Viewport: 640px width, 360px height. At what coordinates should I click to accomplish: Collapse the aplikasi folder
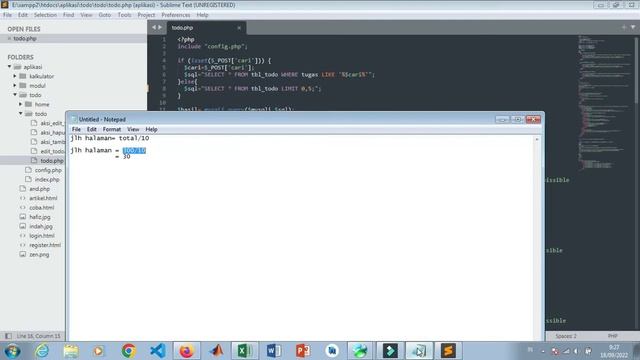(9, 67)
